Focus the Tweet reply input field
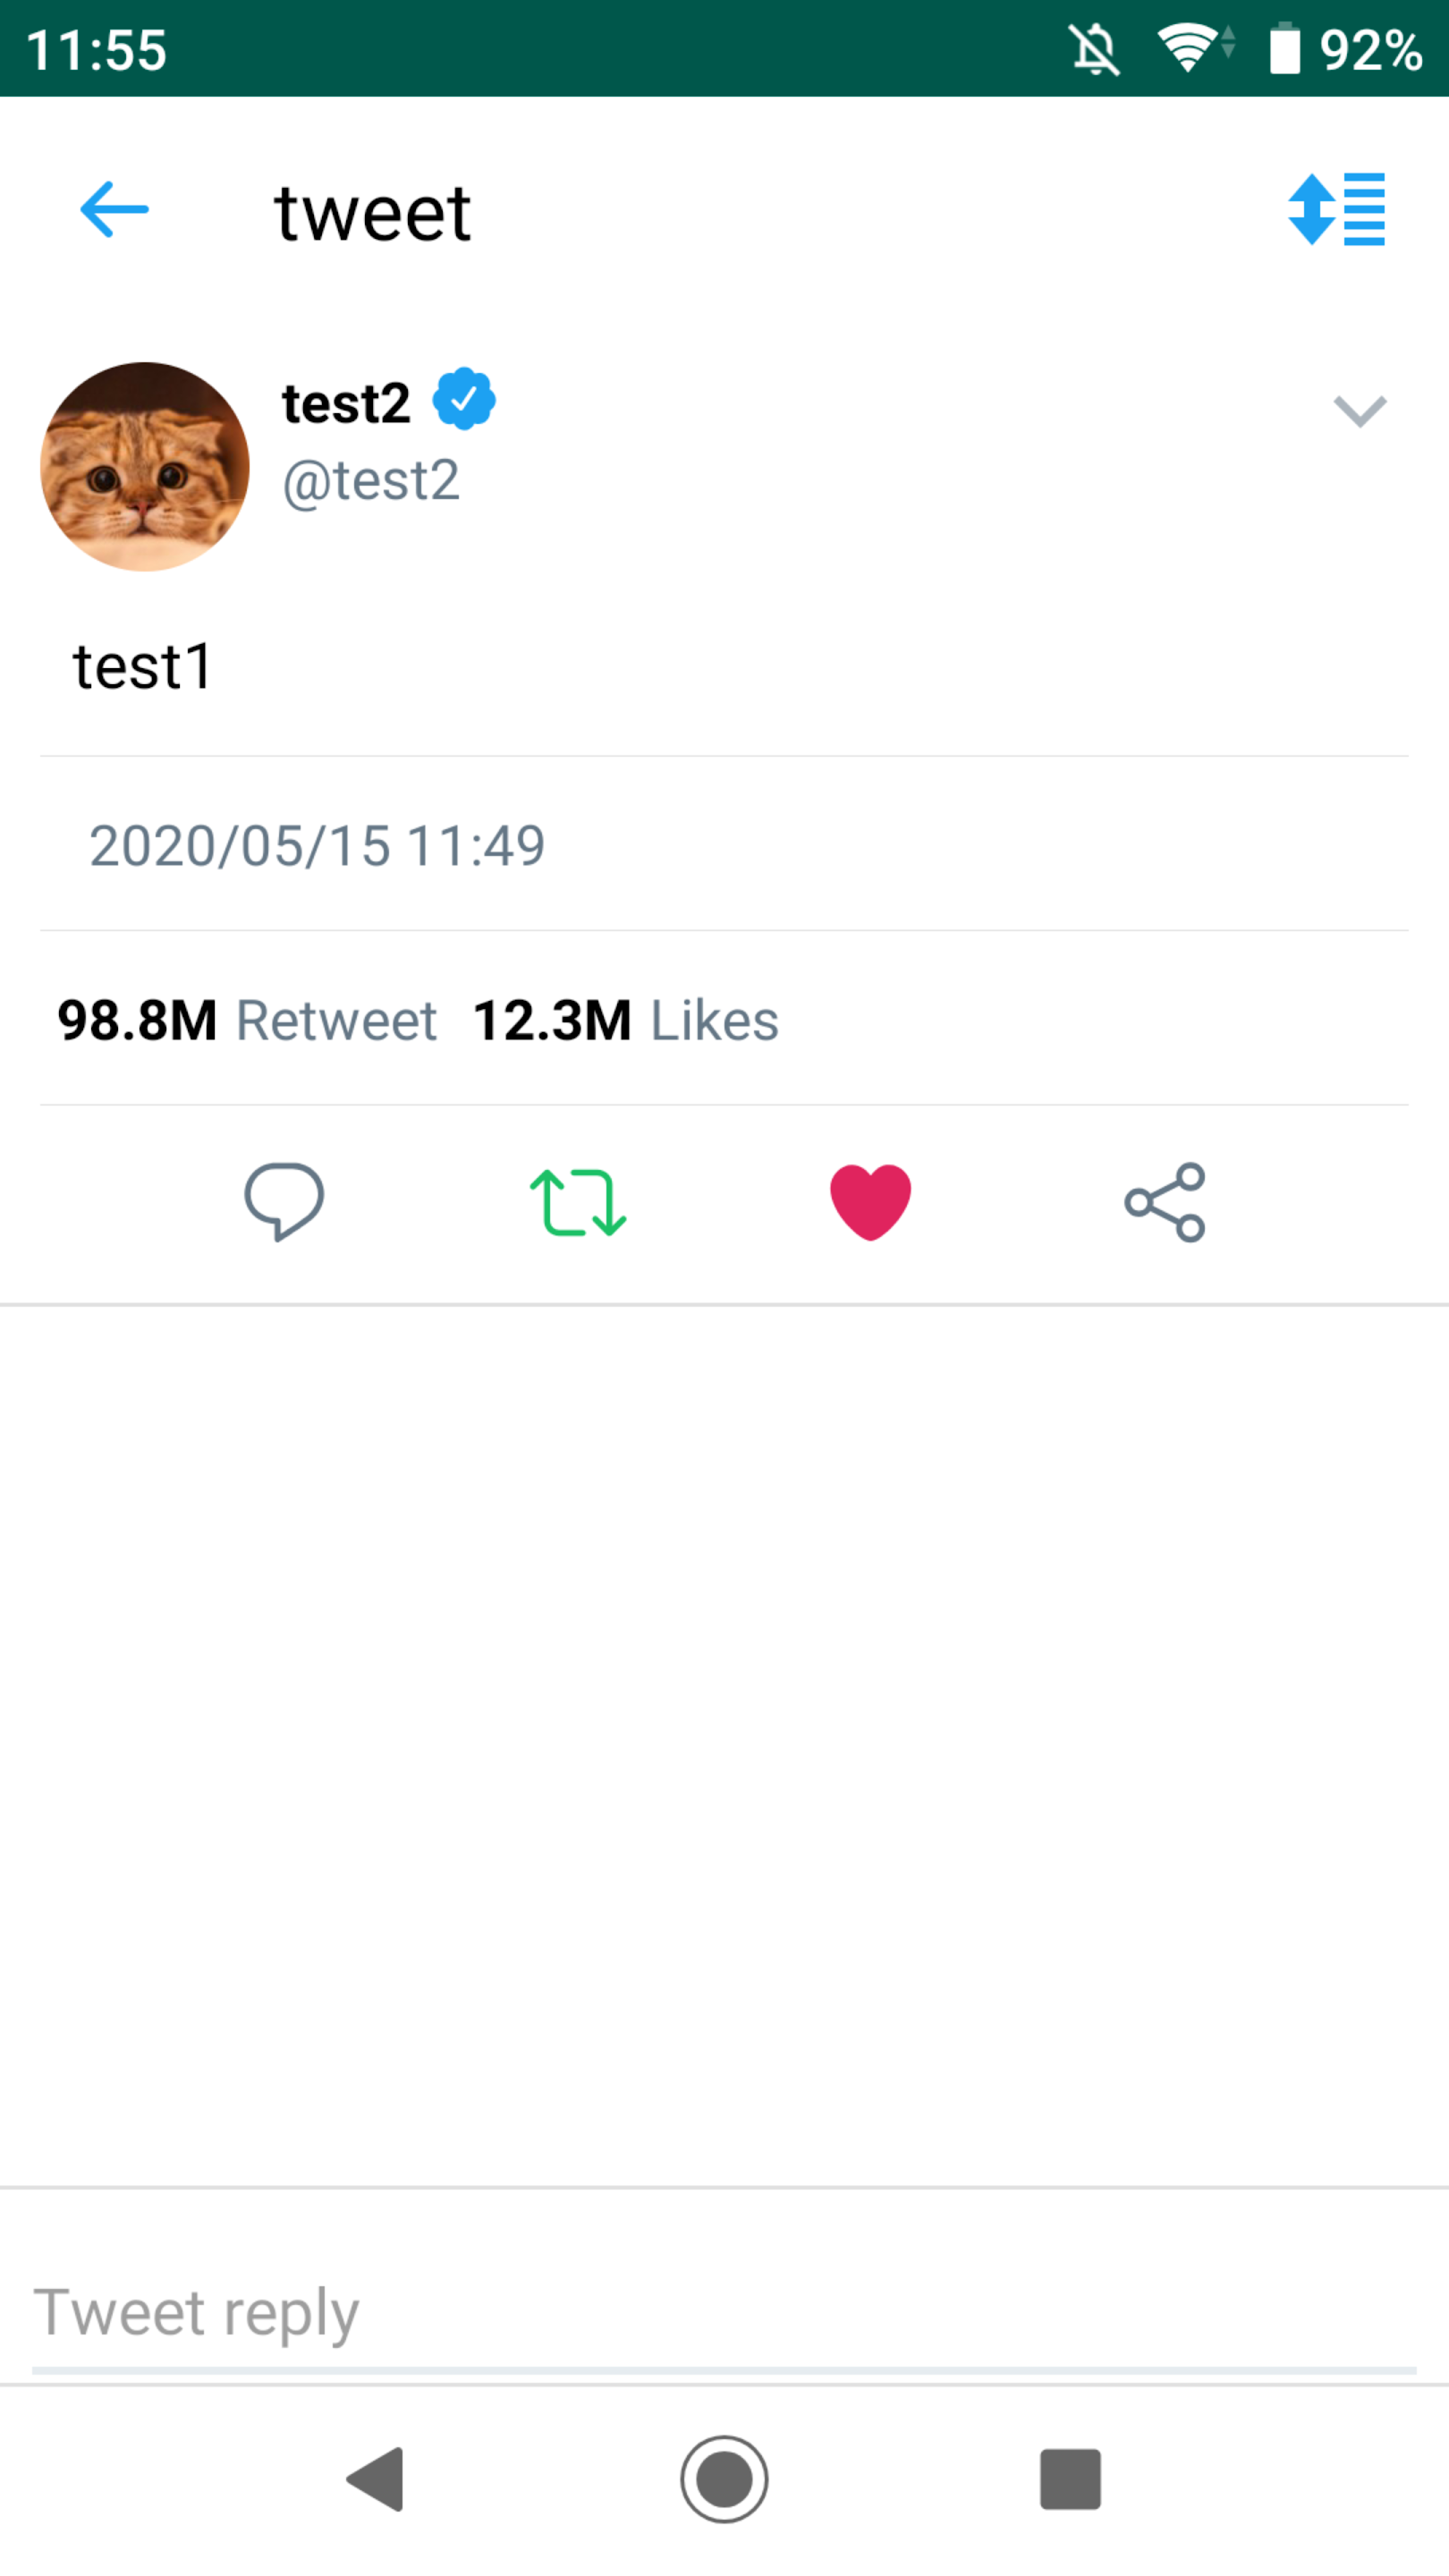 pyautogui.click(x=724, y=2314)
